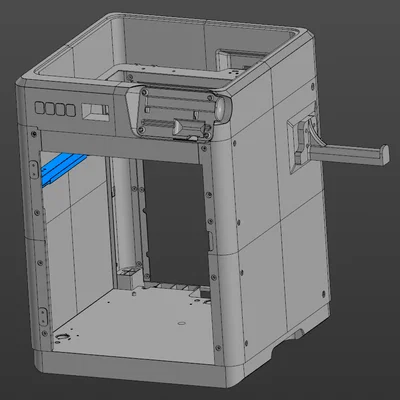
Task: Select the rounded knob at carriage assembly end
Action: pos(222,108)
